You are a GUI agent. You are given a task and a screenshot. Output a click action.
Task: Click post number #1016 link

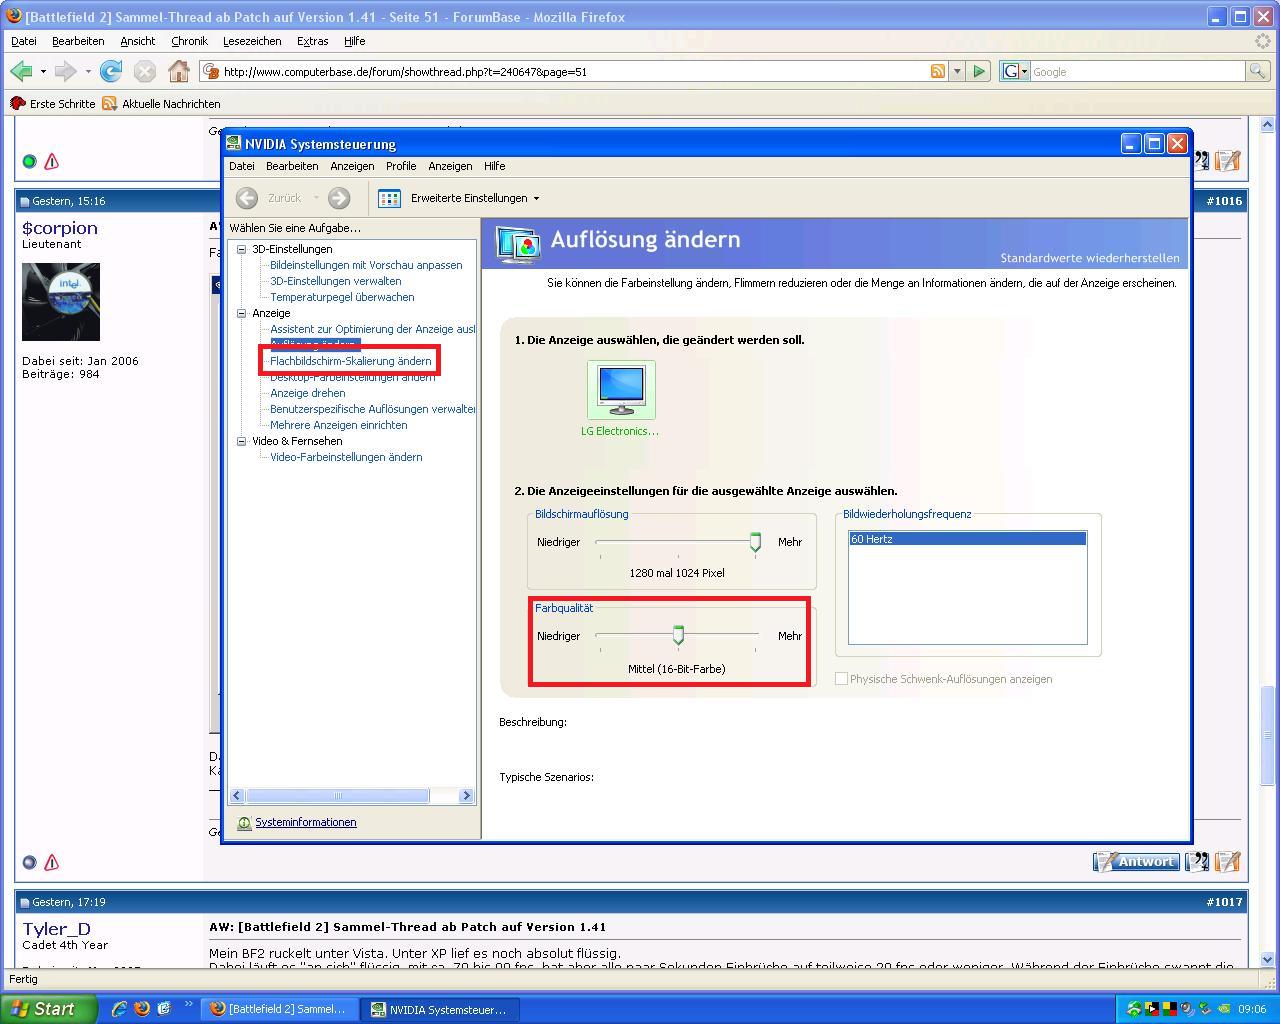coord(1224,201)
